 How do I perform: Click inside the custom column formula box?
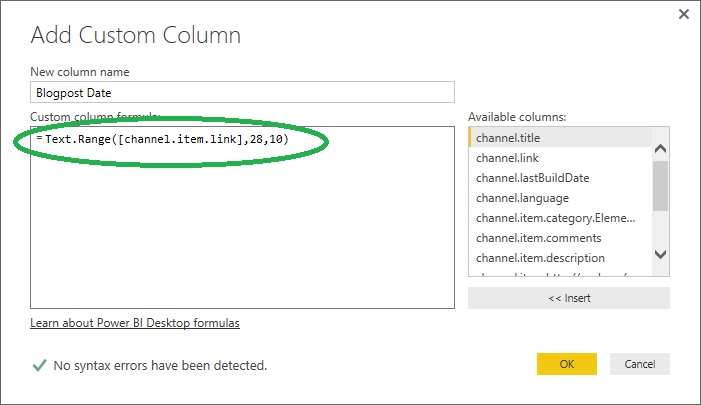click(241, 230)
